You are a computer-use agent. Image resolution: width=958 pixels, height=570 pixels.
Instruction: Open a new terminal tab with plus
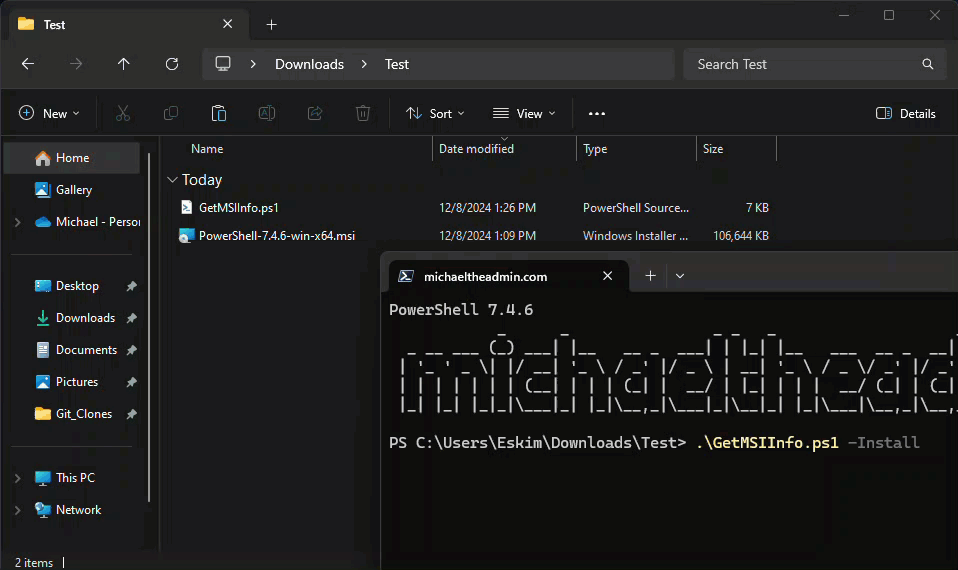pyautogui.click(x=651, y=276)
